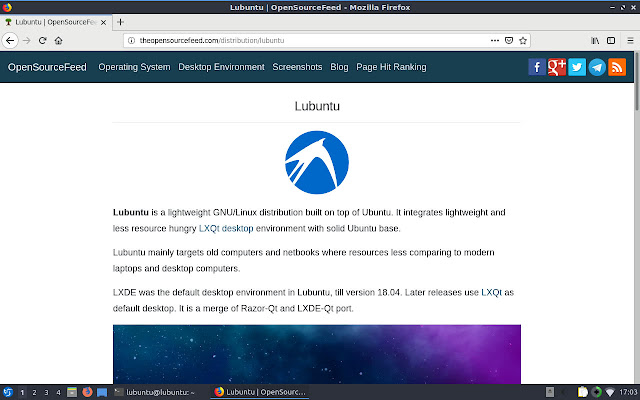Screen dimensions: 640x400
Task: Launch Firefox from the panel quick launch
Action: point(87,392)
